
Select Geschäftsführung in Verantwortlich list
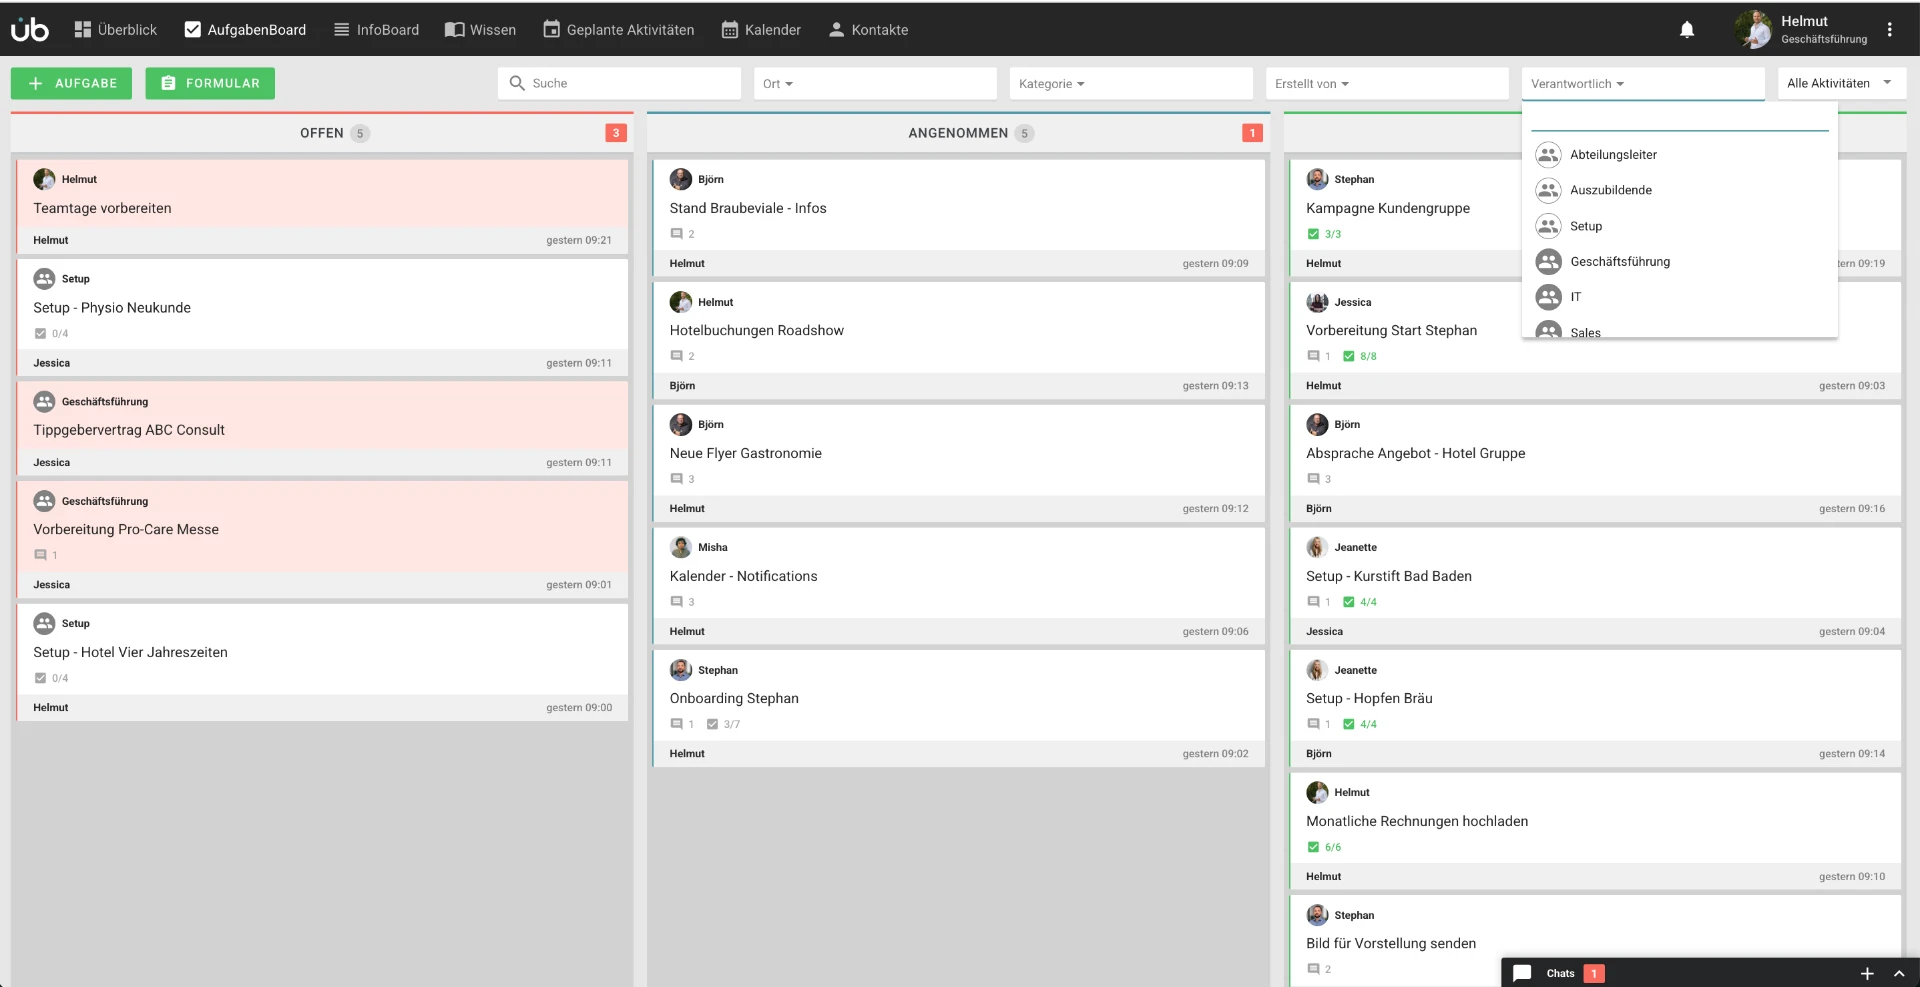click(1680, 261)
